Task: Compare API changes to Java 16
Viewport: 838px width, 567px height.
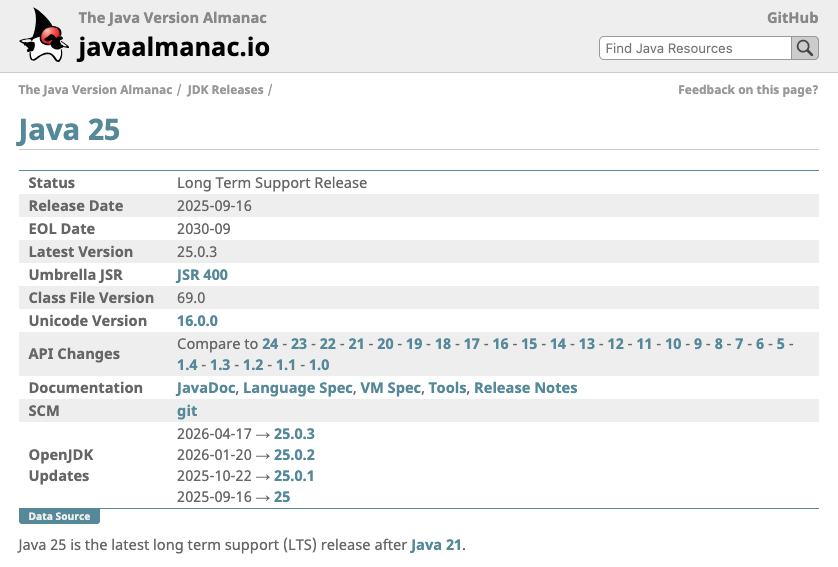Action: pyautogui.click(x=500, y=344)
